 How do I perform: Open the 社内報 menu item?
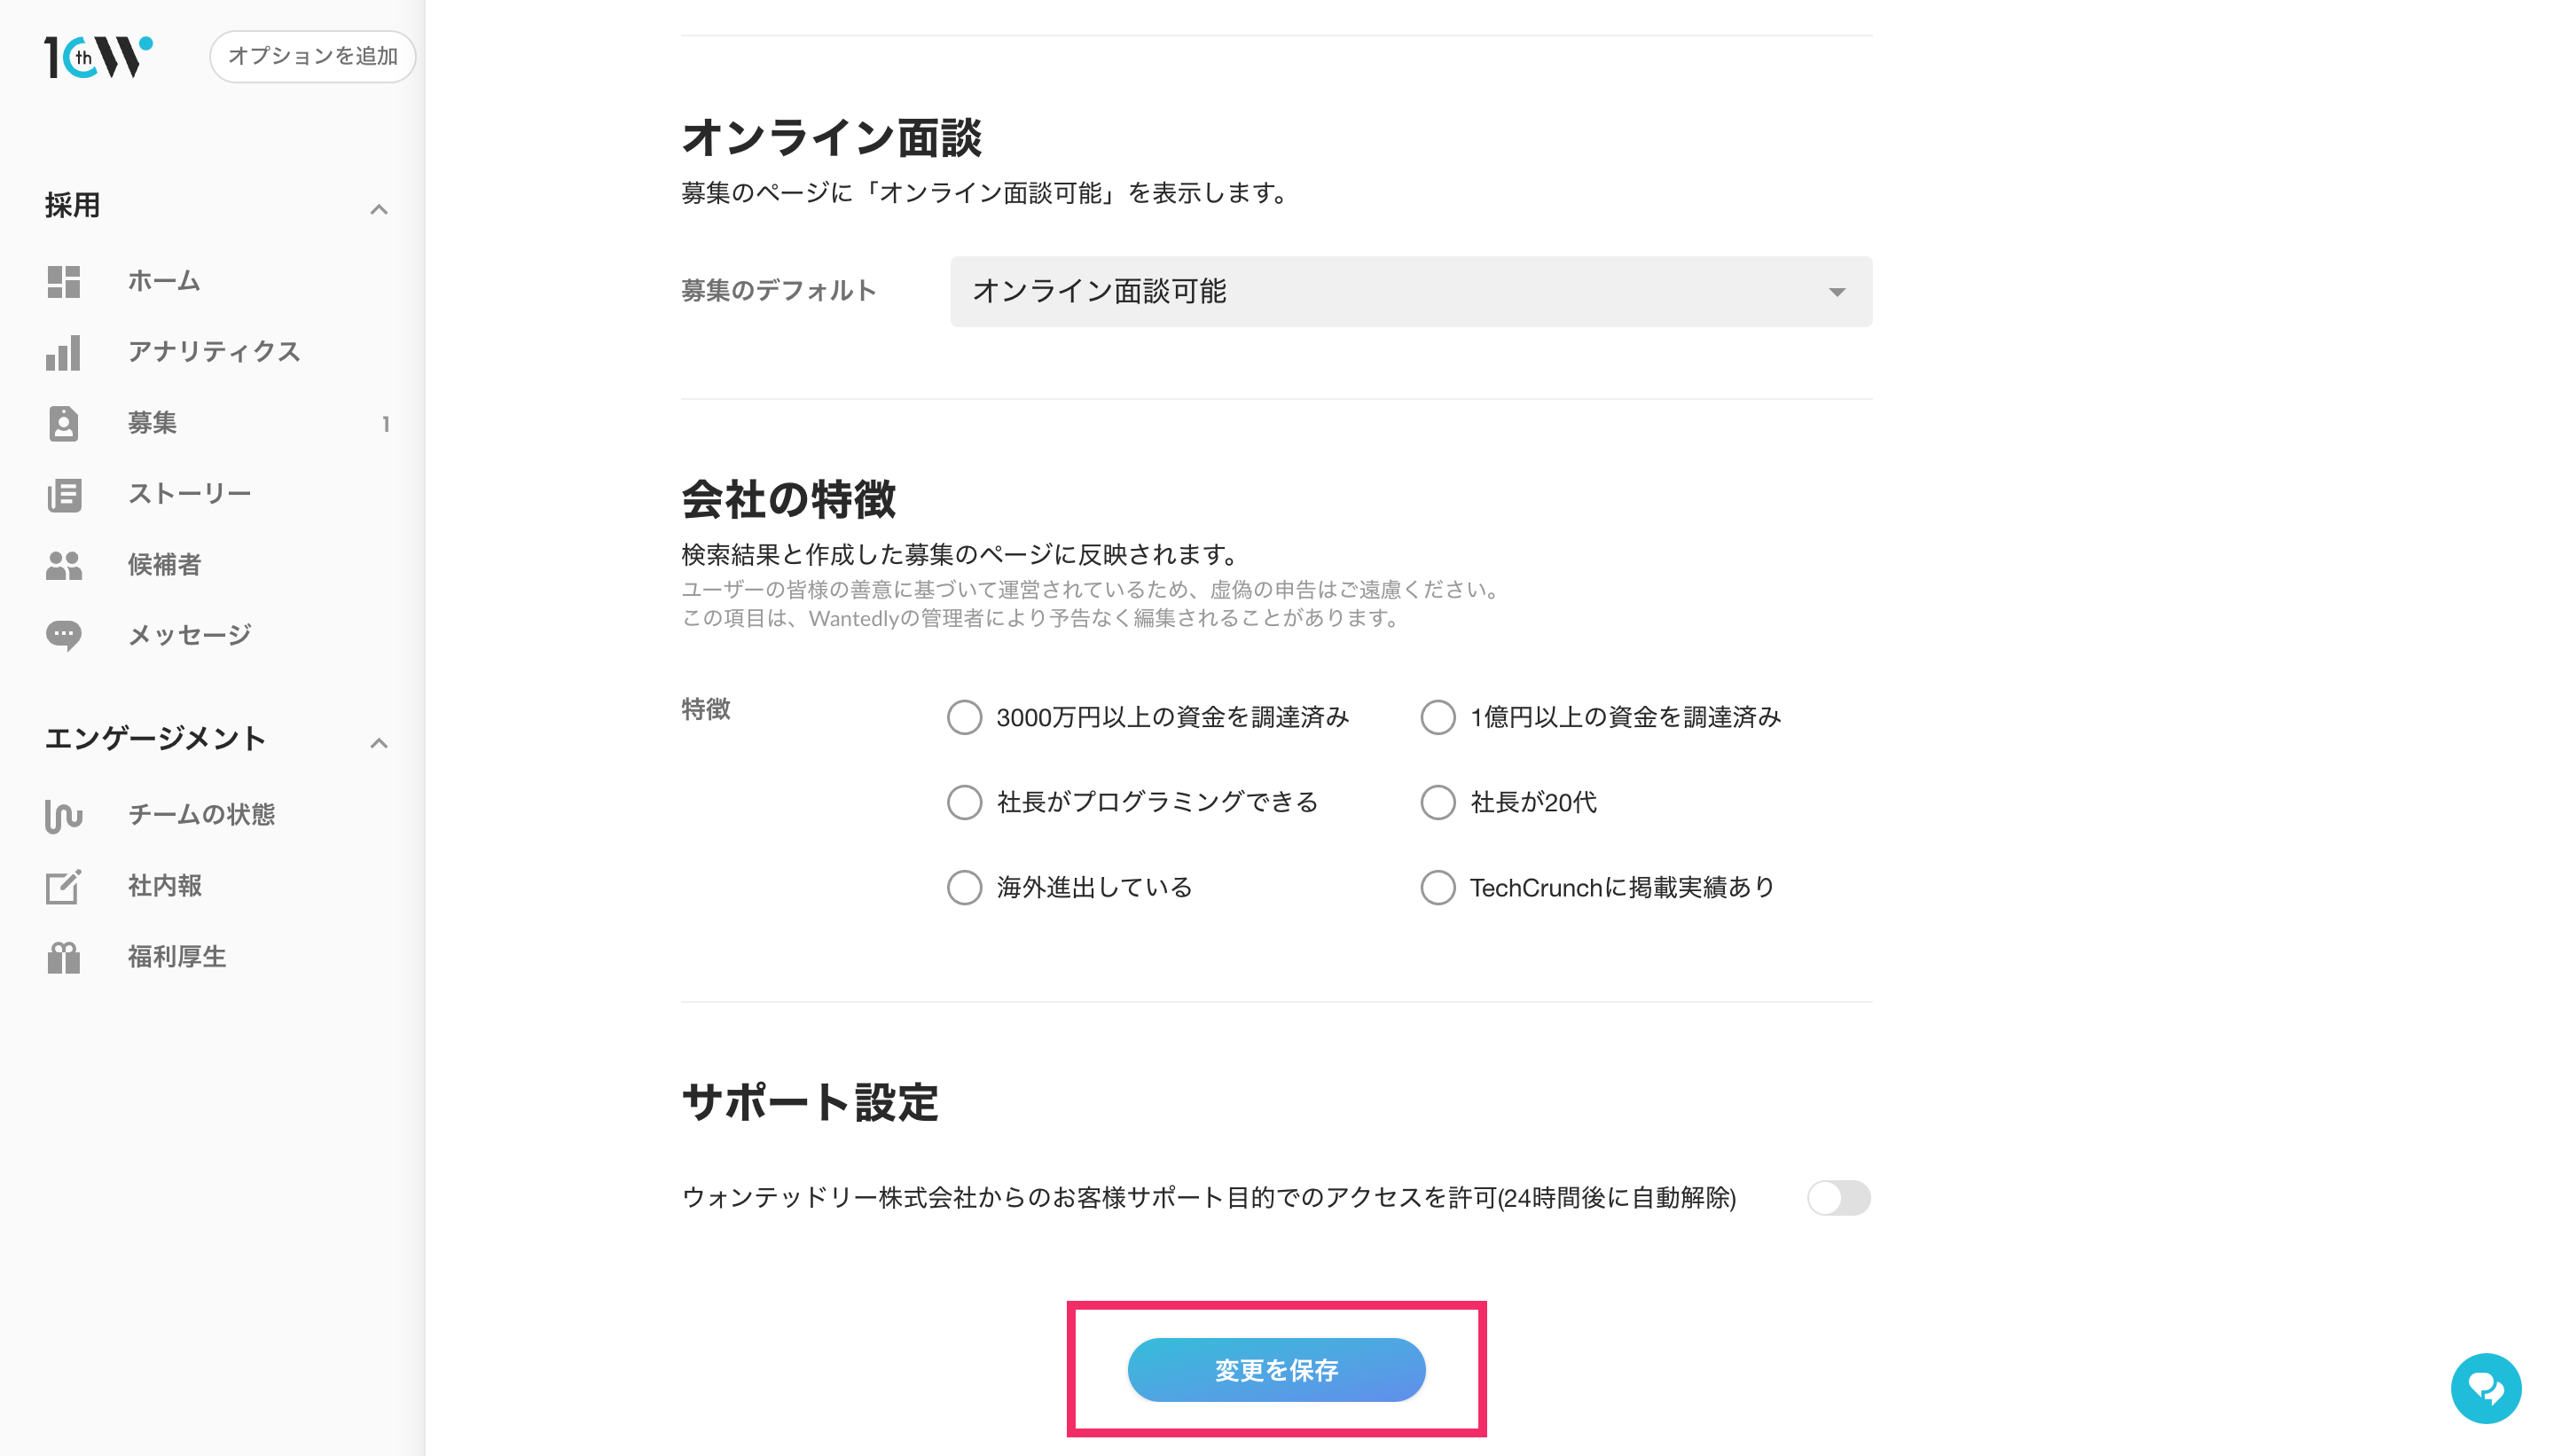point(165,885)
